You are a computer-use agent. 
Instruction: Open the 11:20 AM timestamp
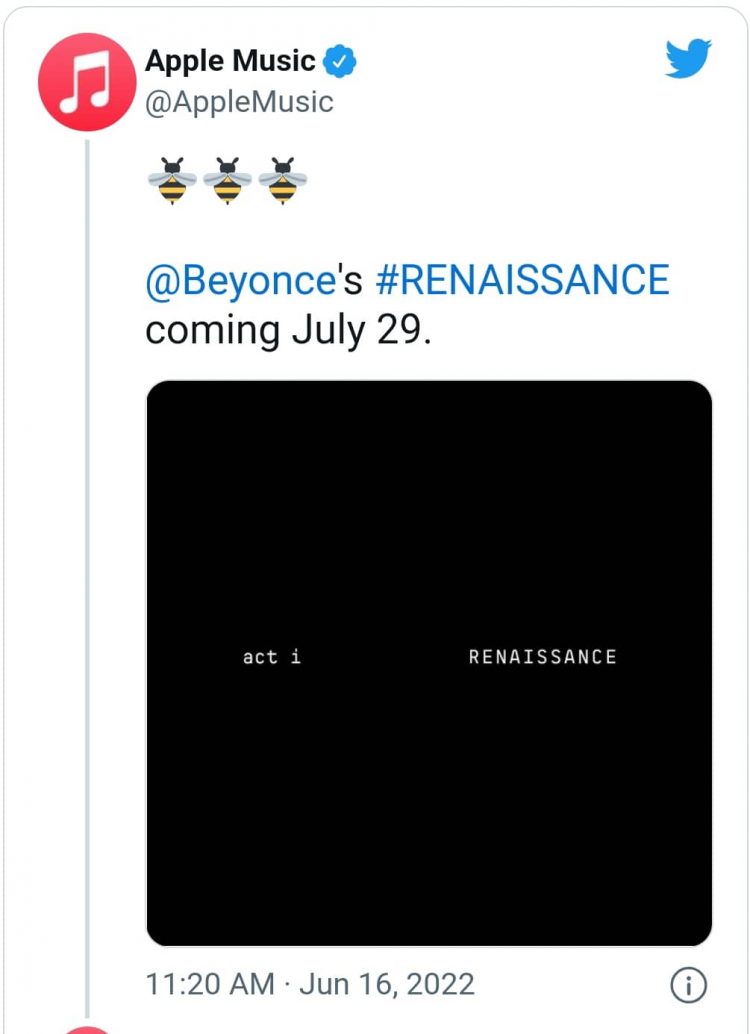(x=210, y=985)
